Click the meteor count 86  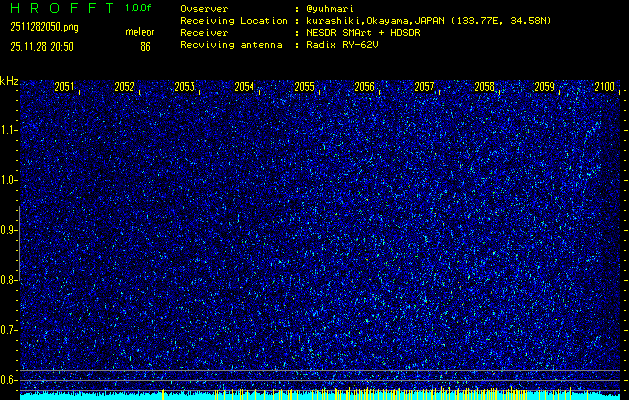[145, 47]
